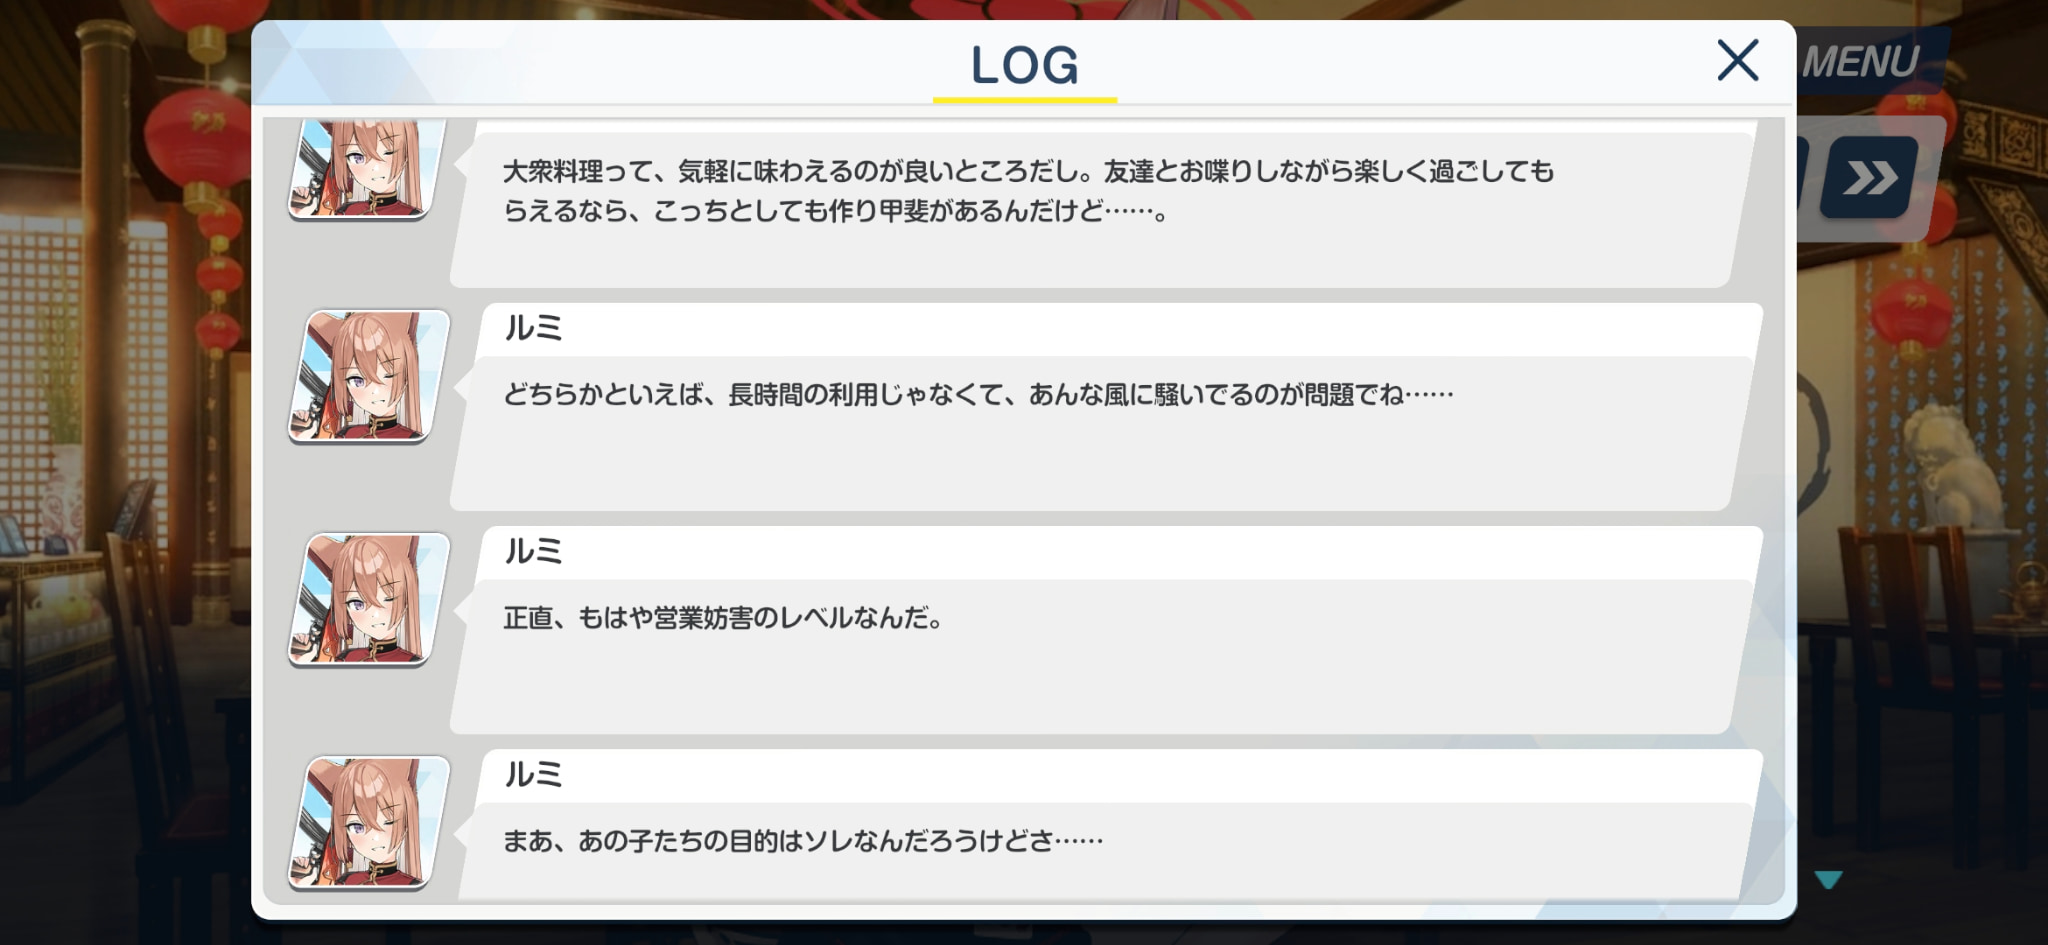The image size is (2048, 945).
Task: Open the MENU button
Action: click(1861, 62)
